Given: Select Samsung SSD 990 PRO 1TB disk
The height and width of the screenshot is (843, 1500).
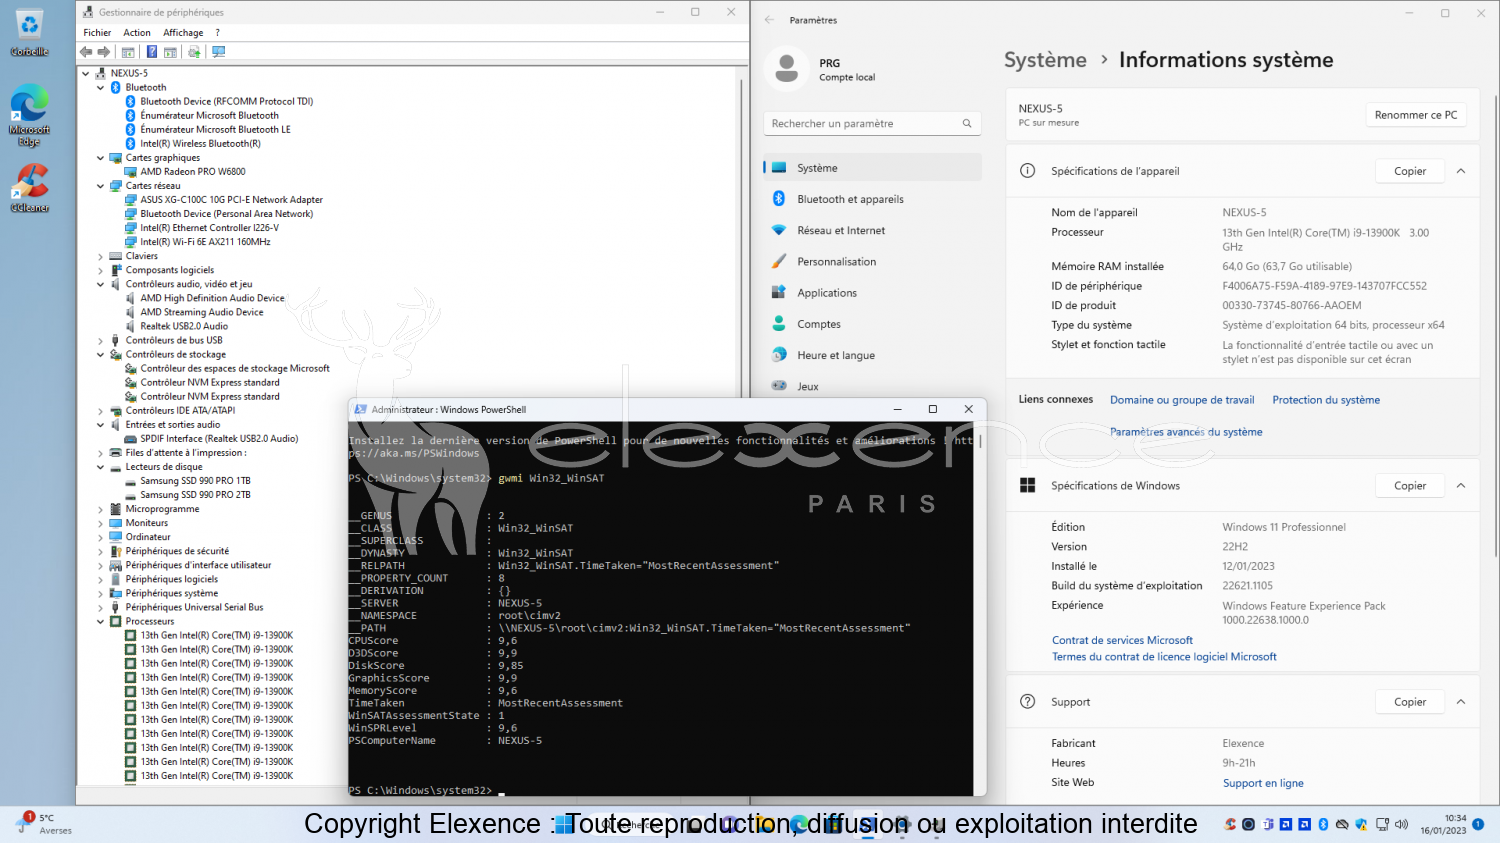Looking at the screenshot, I should [195, 481].
